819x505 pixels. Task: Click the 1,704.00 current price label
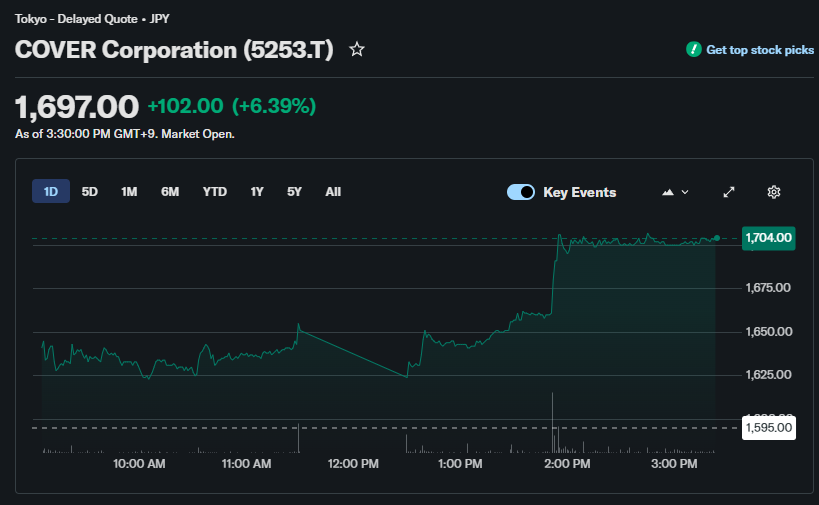768,238
